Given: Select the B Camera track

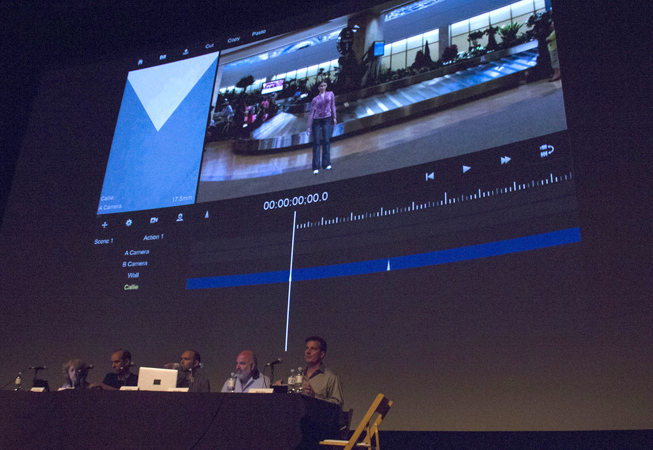Looking at the screenshot, I should pos(135,264).
